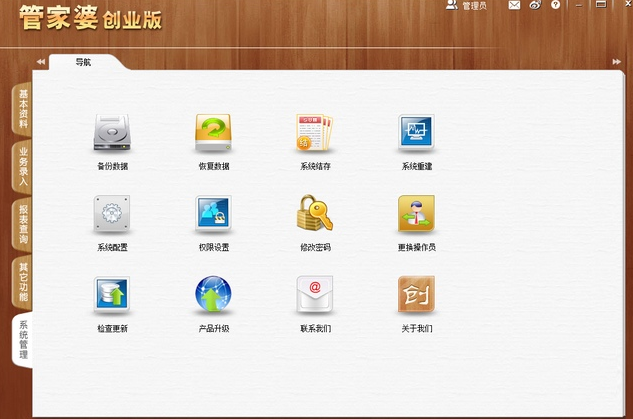
Task: Click the 权限设置 label text
Action: (x=214, y=247)
